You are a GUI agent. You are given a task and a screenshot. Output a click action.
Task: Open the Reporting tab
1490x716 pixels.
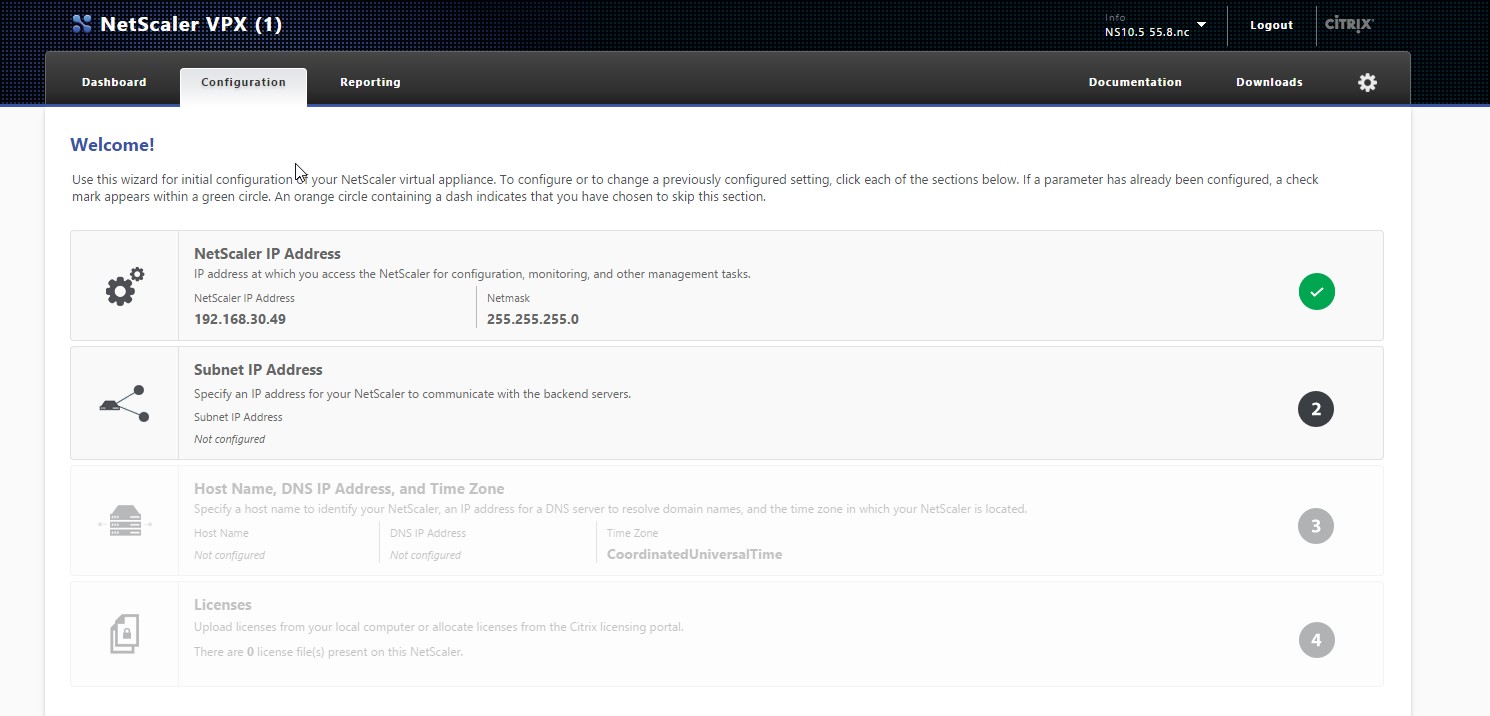pos(370,83)
